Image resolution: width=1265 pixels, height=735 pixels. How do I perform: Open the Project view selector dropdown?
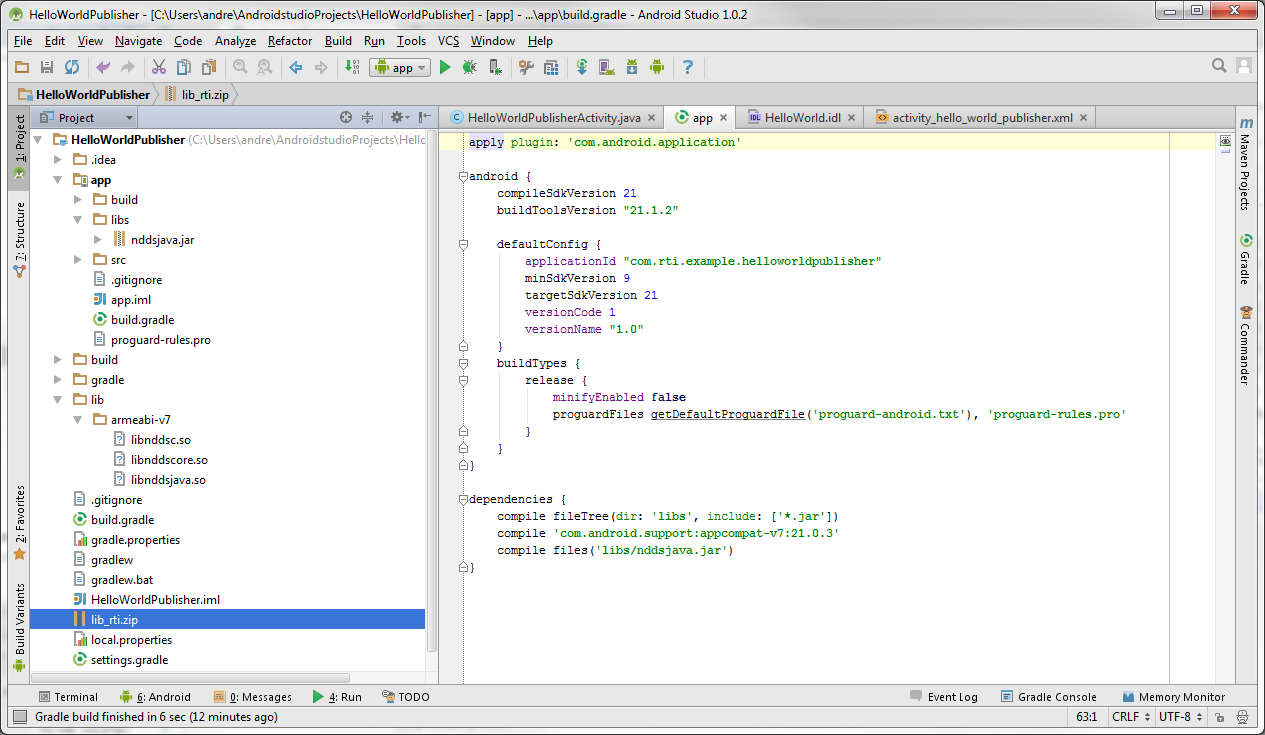[88, 117]
